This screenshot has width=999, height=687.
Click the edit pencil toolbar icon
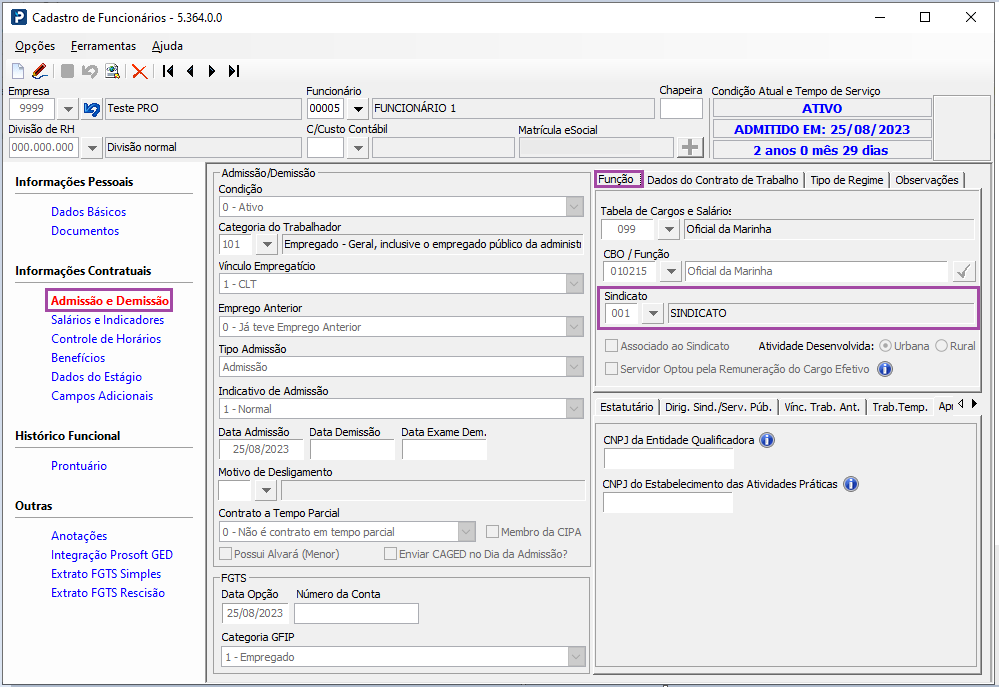40,71
